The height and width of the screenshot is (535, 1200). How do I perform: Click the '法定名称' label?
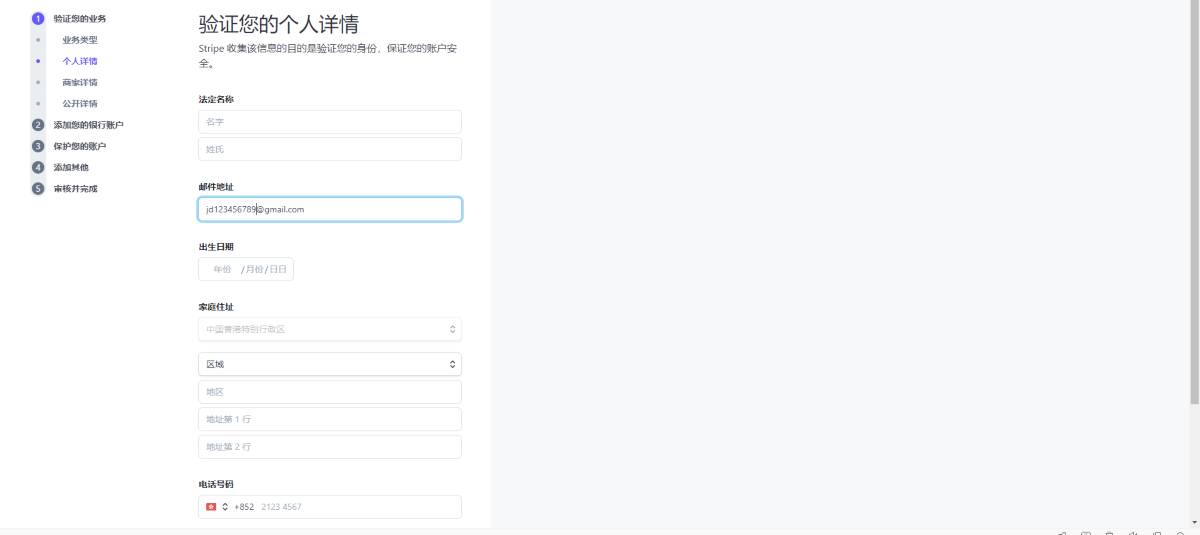pyautogui.click(x=216, y=99)
